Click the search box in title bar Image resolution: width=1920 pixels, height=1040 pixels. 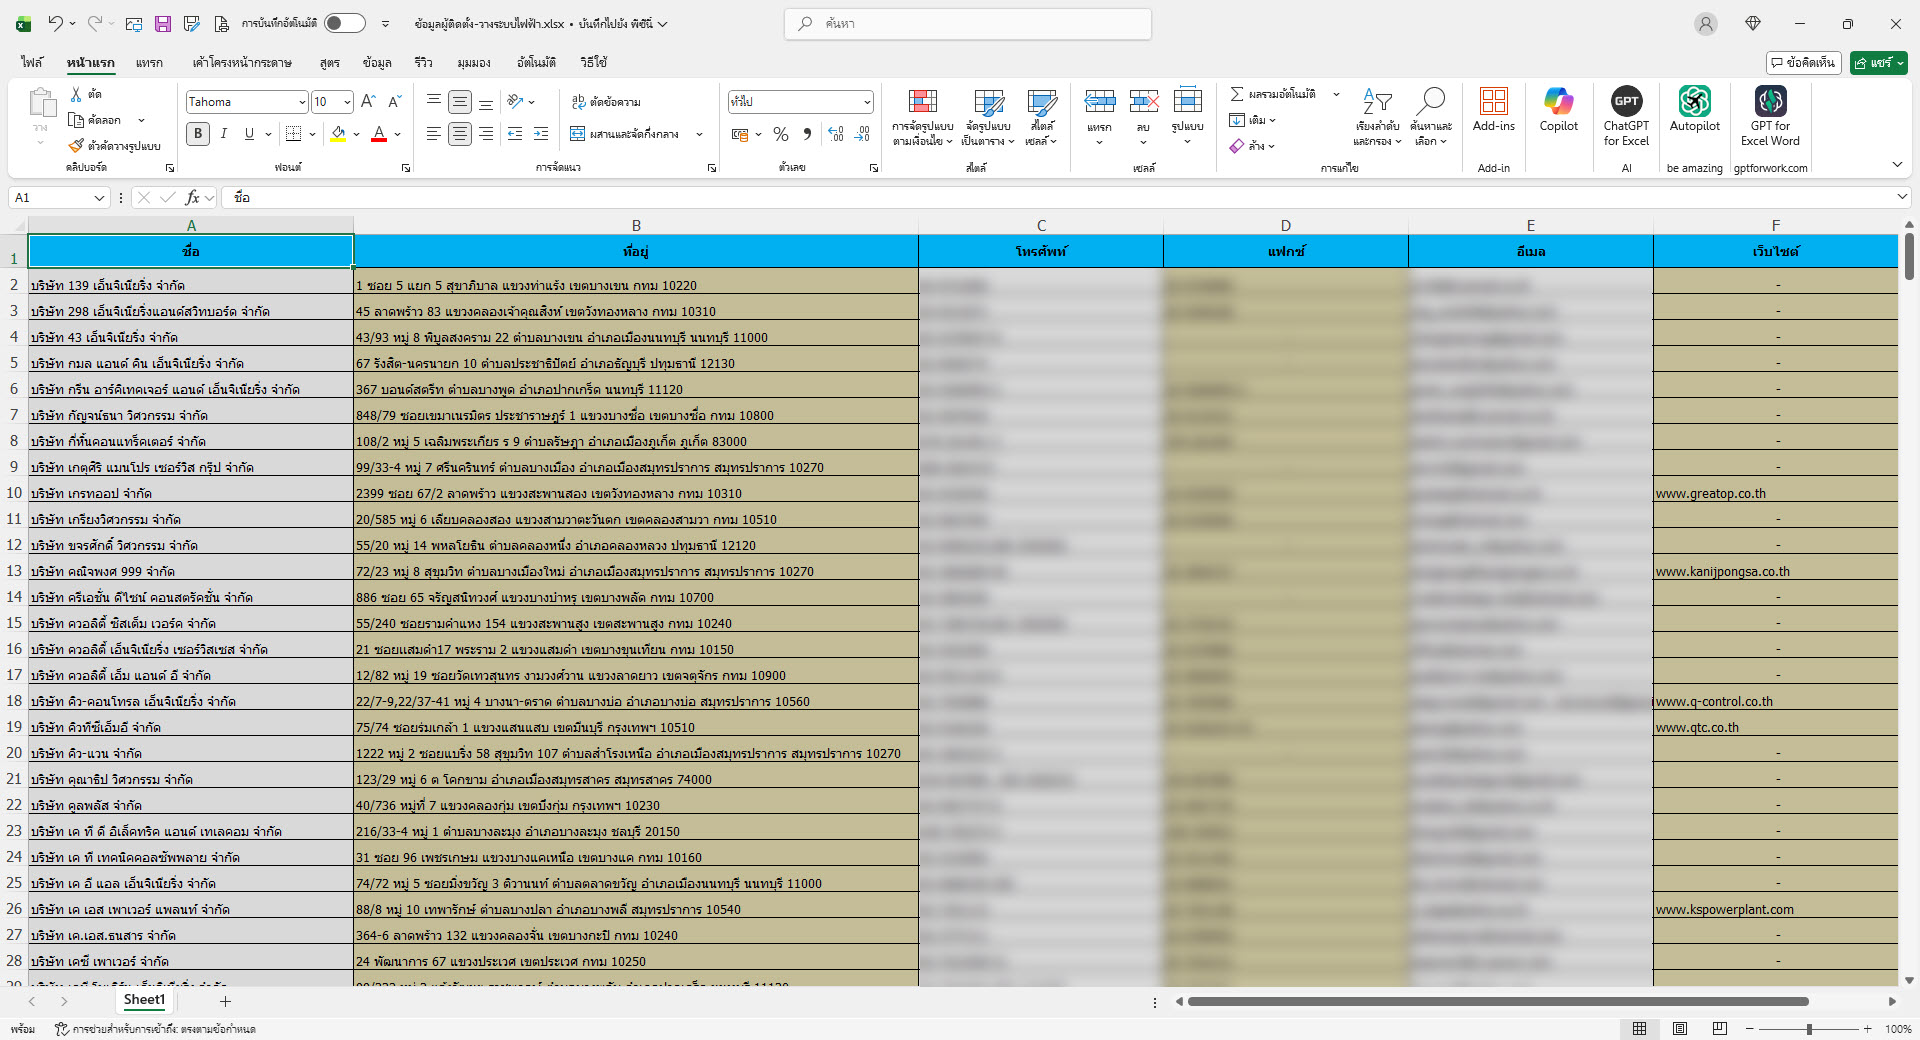[967, 23]
